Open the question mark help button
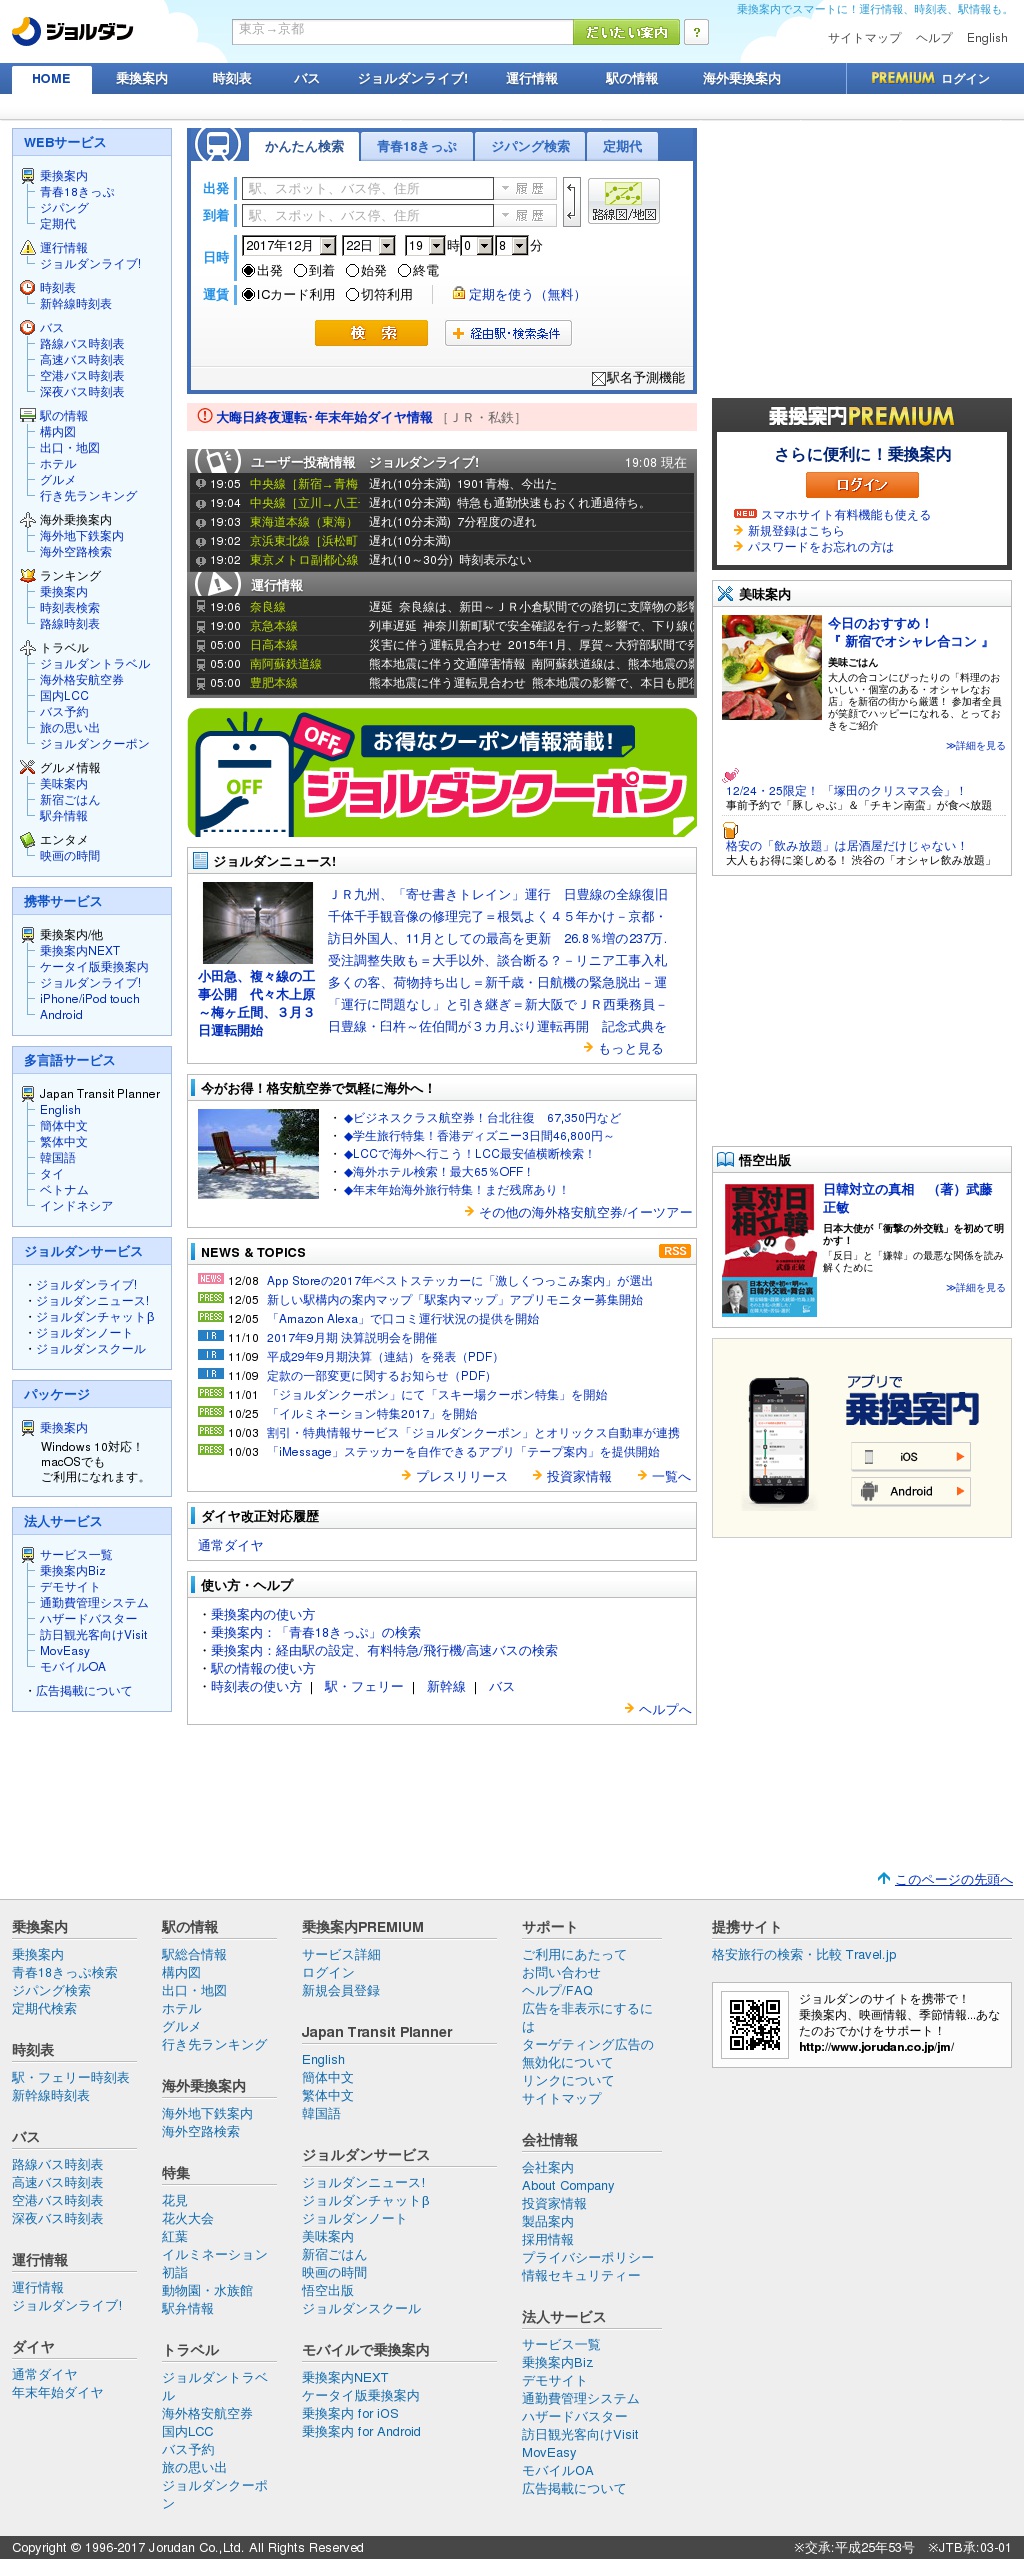Screen dimensions: 1024x2559 pyautogui.click(x=697, y=32)
